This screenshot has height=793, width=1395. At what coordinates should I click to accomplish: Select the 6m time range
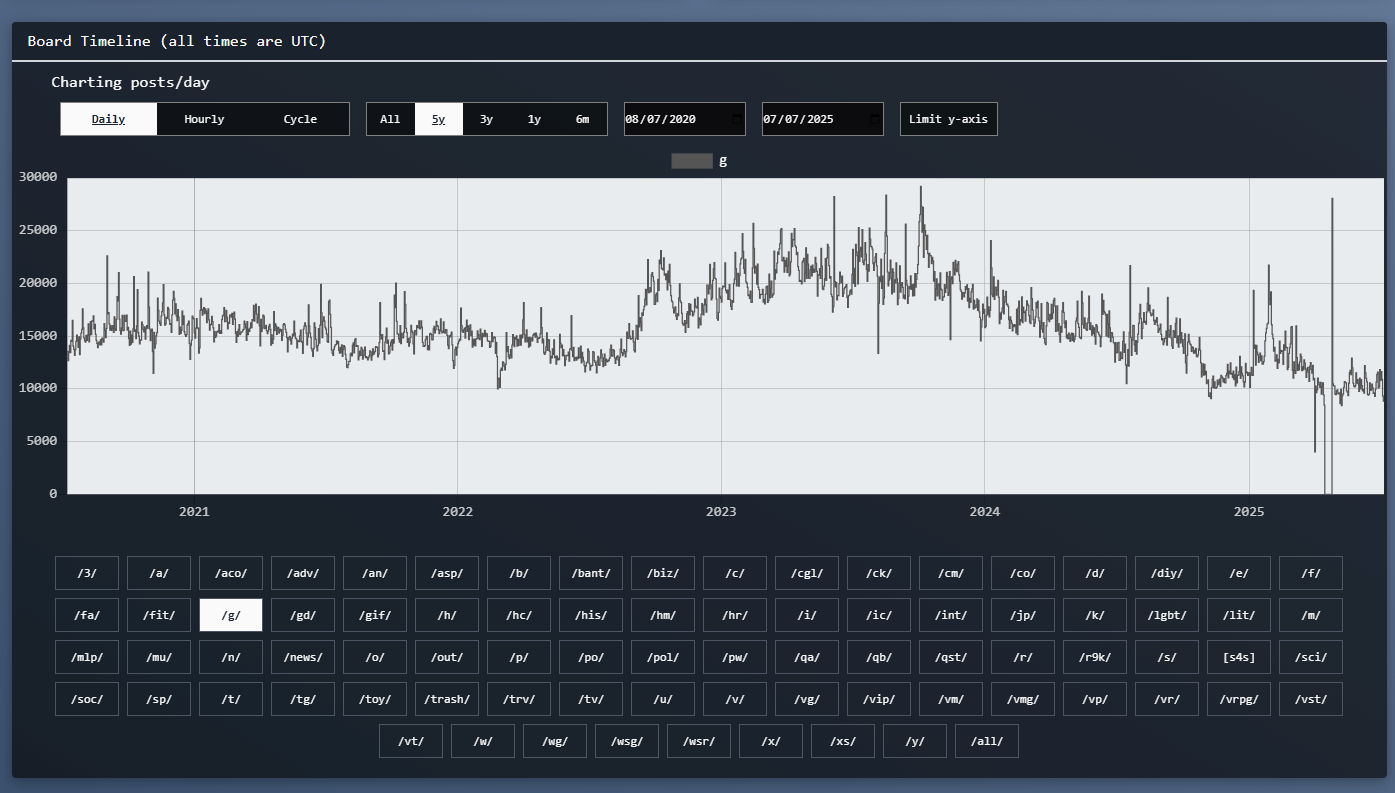point(582,119)
